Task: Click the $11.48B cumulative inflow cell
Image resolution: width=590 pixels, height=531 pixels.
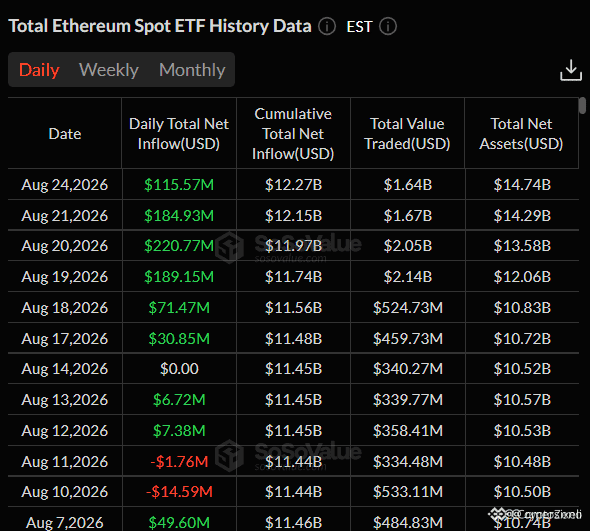Action: coord(293,339)
